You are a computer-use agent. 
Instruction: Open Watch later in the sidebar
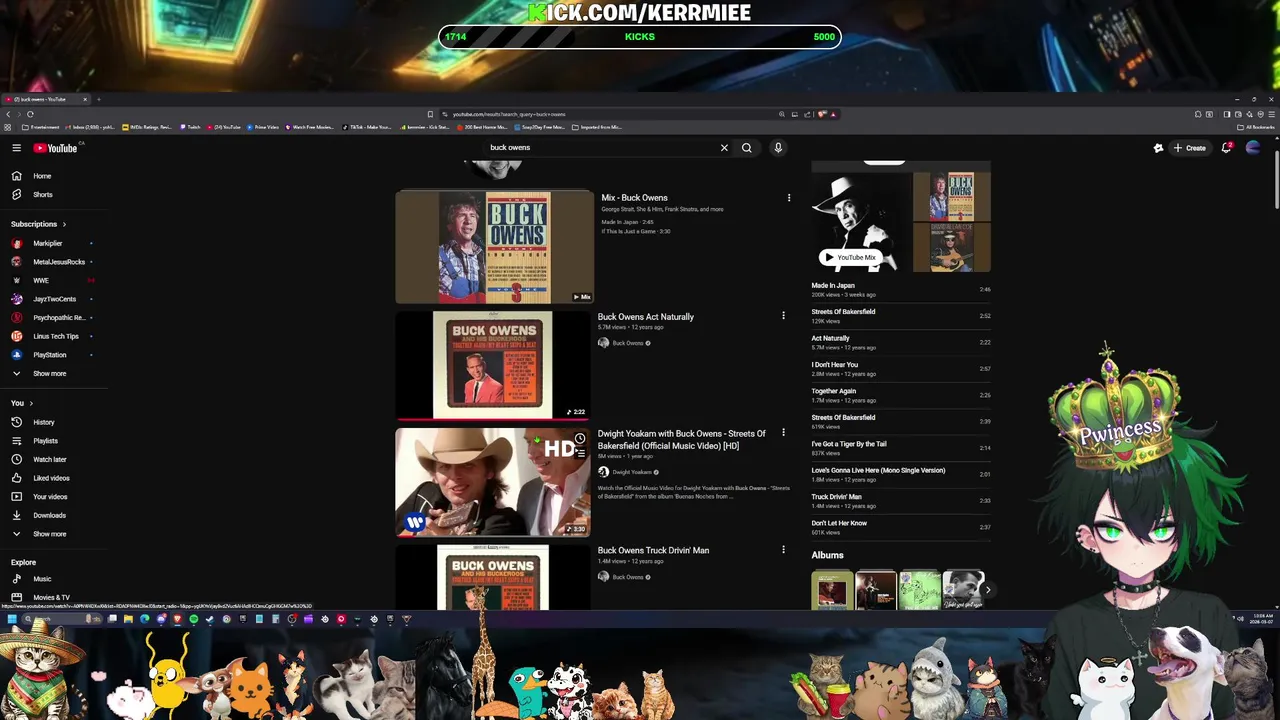click(54, 460)
